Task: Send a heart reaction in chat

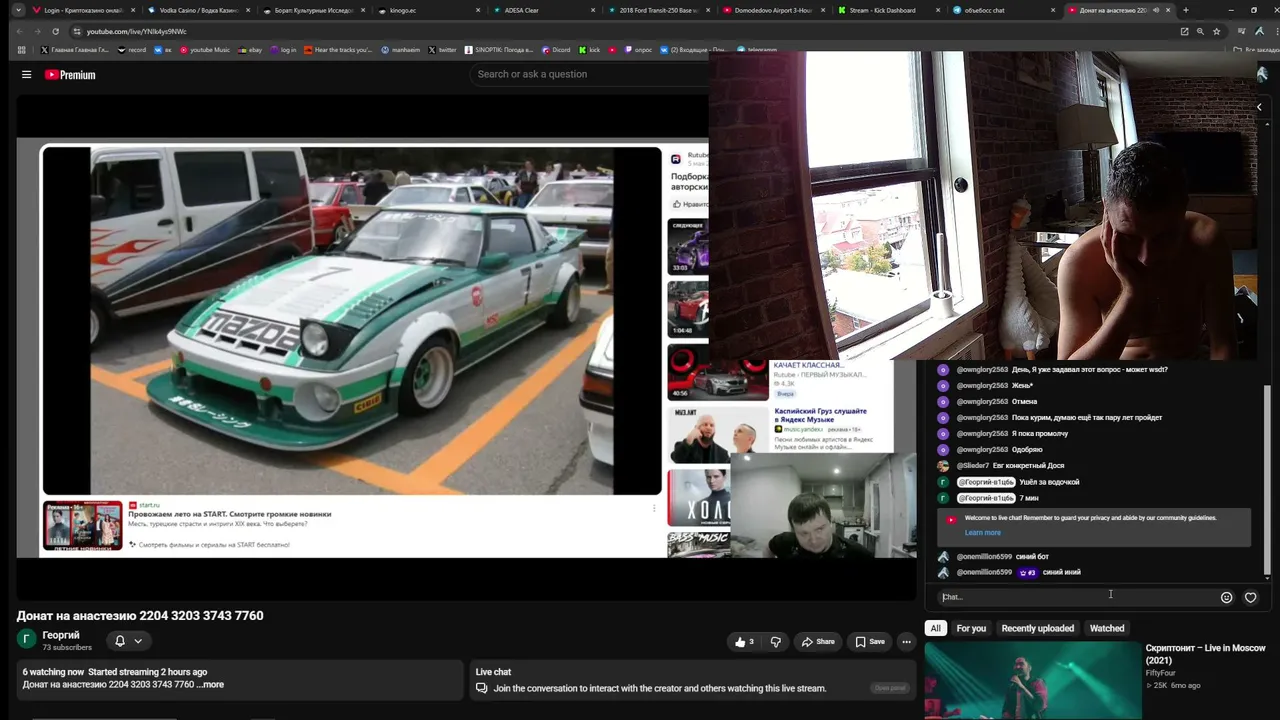Action: (1250, 597)
